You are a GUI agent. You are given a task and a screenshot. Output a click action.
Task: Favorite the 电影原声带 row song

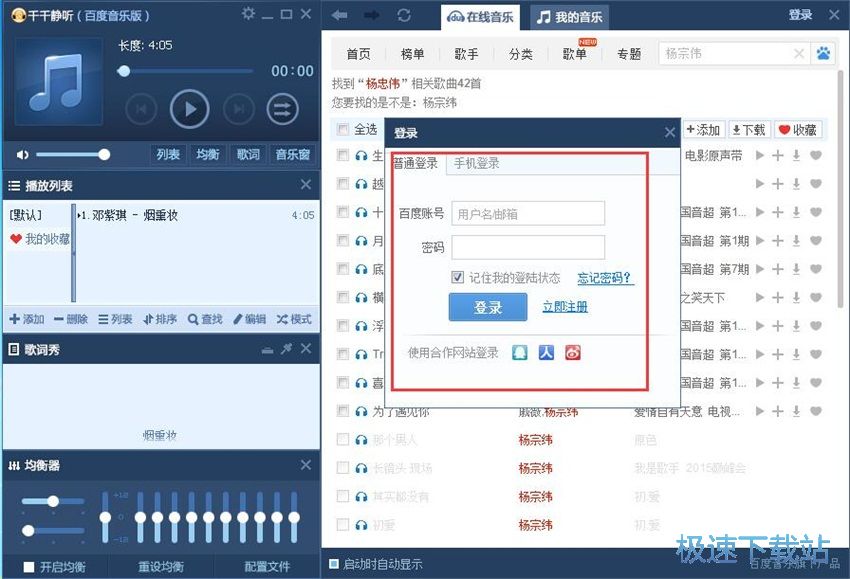coord(816,156)
